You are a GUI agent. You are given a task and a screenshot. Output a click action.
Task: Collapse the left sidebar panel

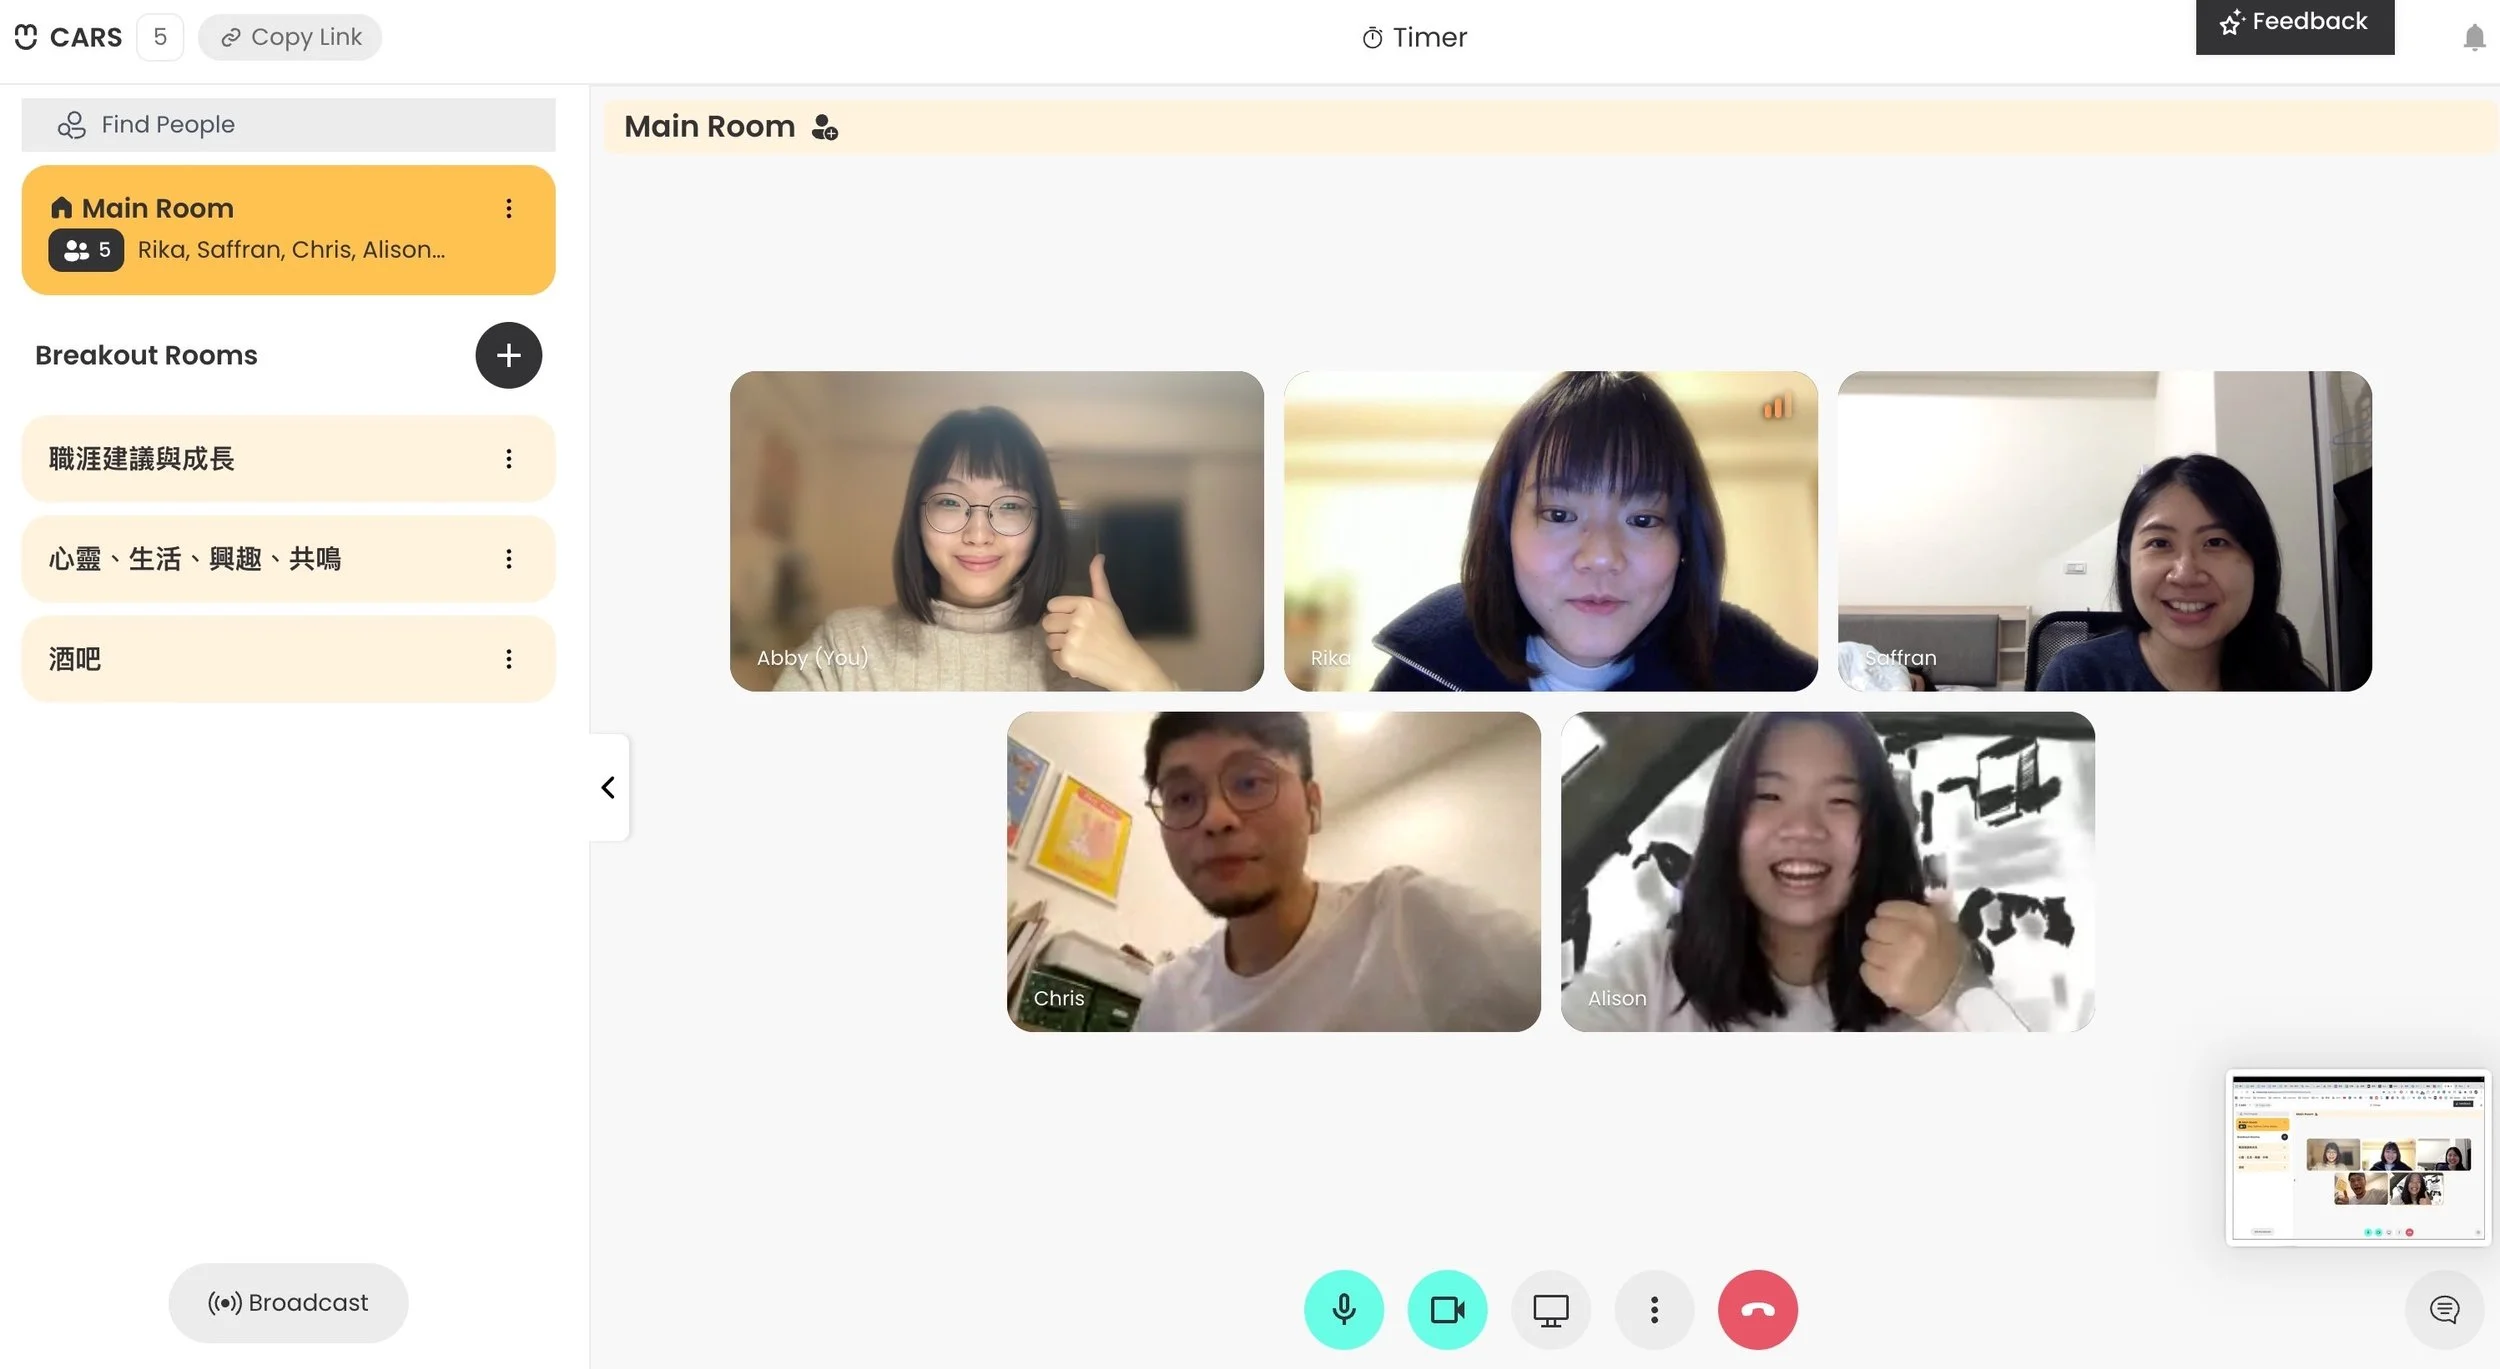(608, 787)
